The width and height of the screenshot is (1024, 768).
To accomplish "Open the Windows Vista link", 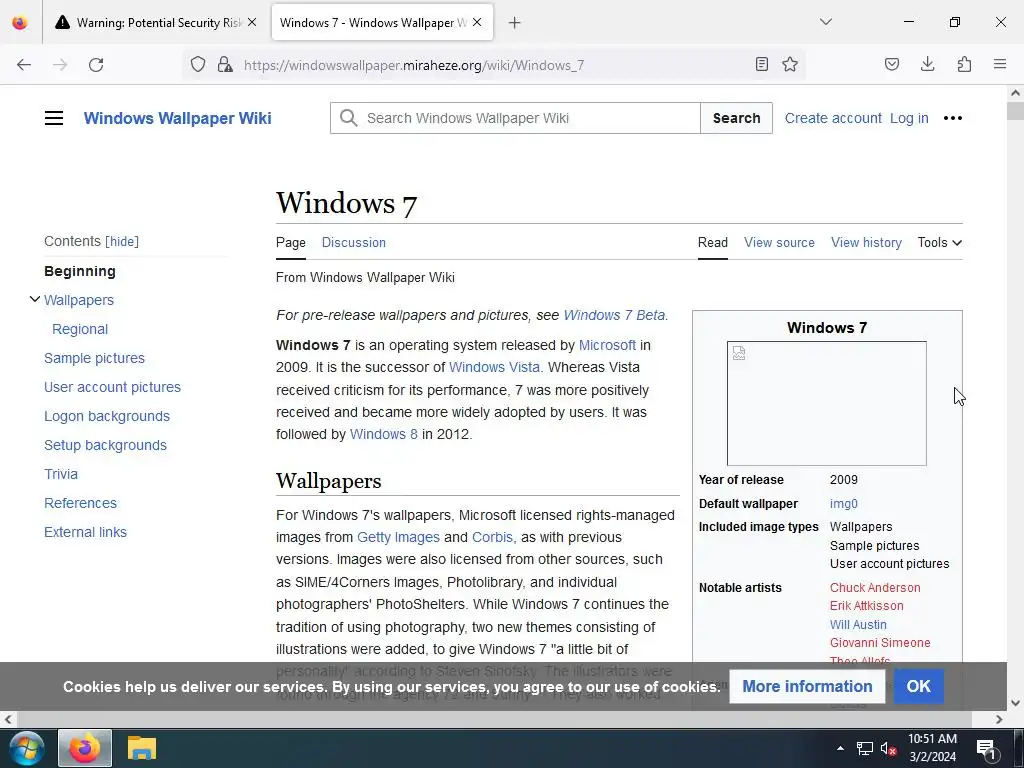I will (x=494, y=367).
